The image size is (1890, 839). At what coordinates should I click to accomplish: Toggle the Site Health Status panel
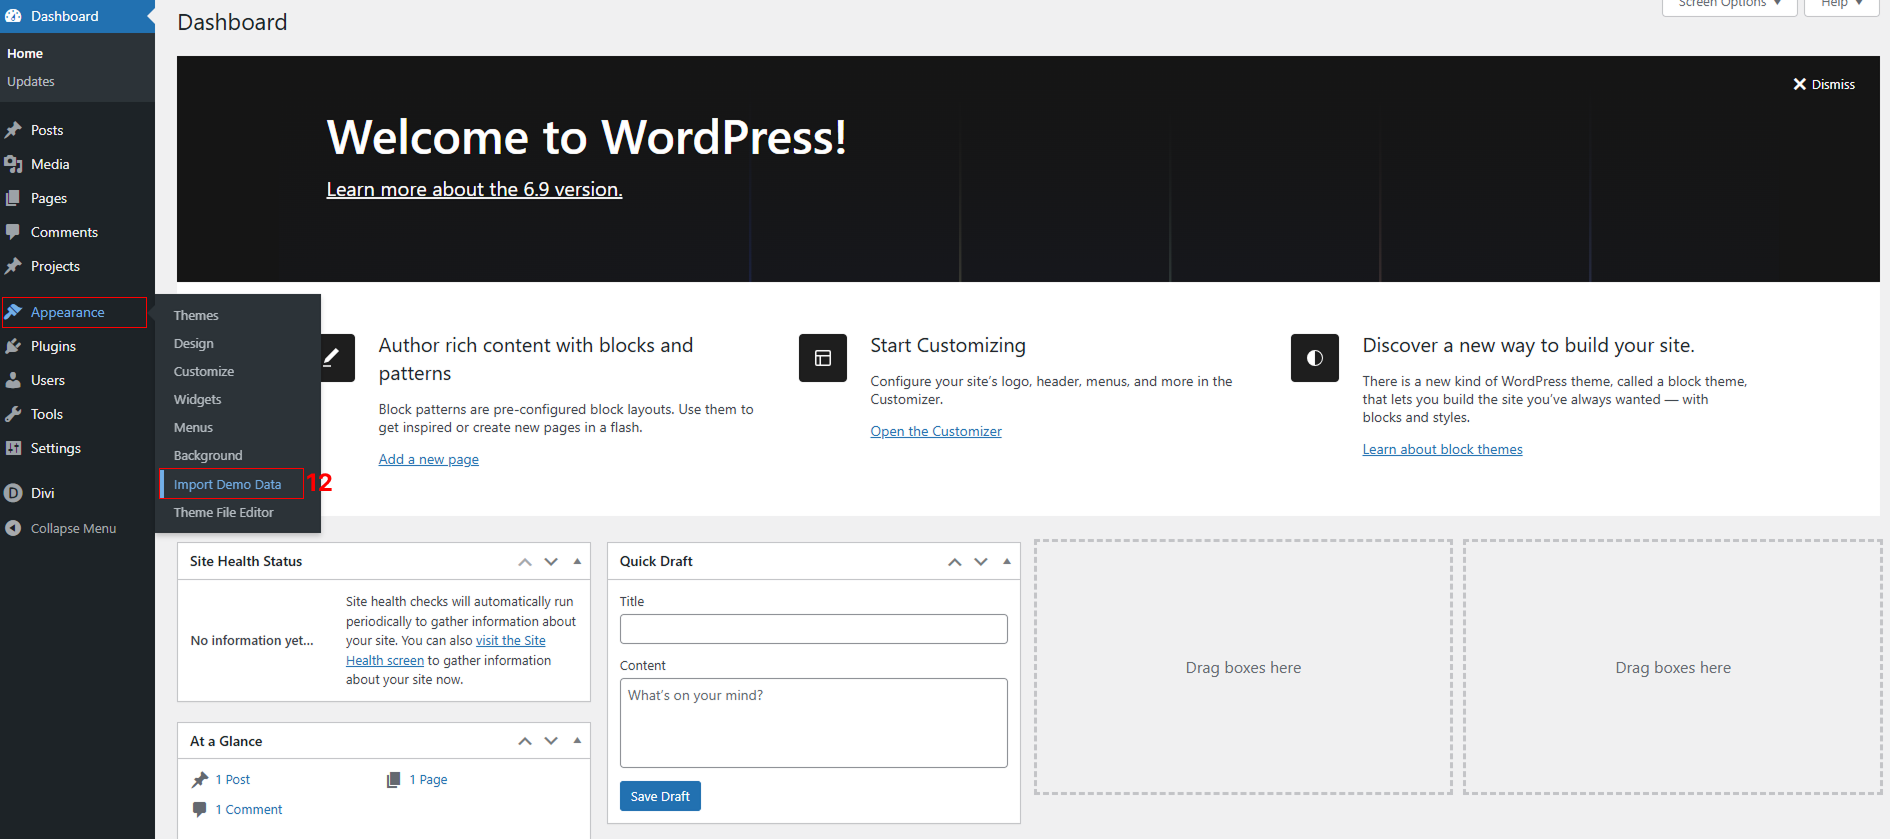pyautogui.click(x=577, y=562)
